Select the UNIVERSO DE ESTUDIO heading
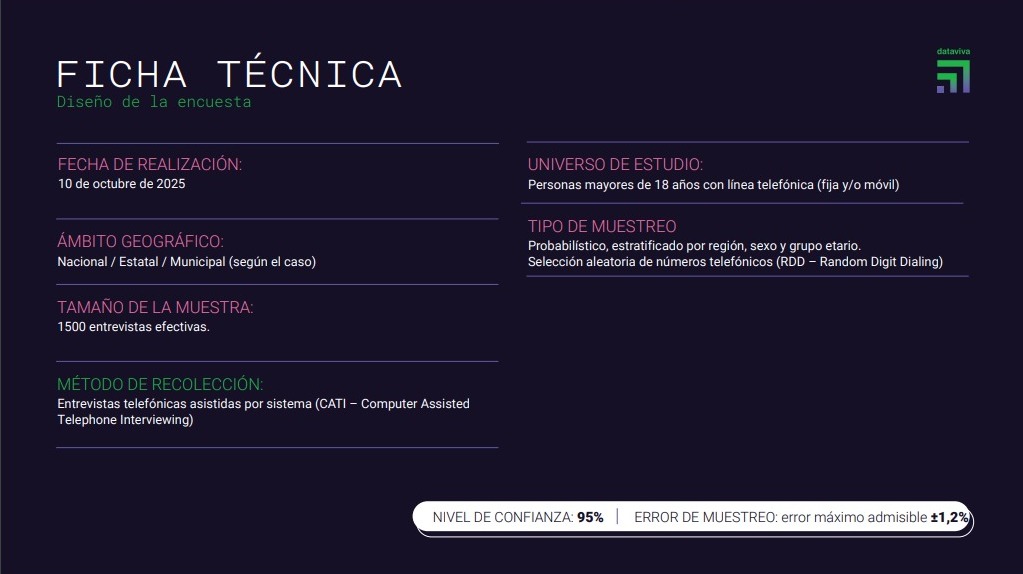The height and width of the screenshot is (574, 1023). (x=615, y=164)
